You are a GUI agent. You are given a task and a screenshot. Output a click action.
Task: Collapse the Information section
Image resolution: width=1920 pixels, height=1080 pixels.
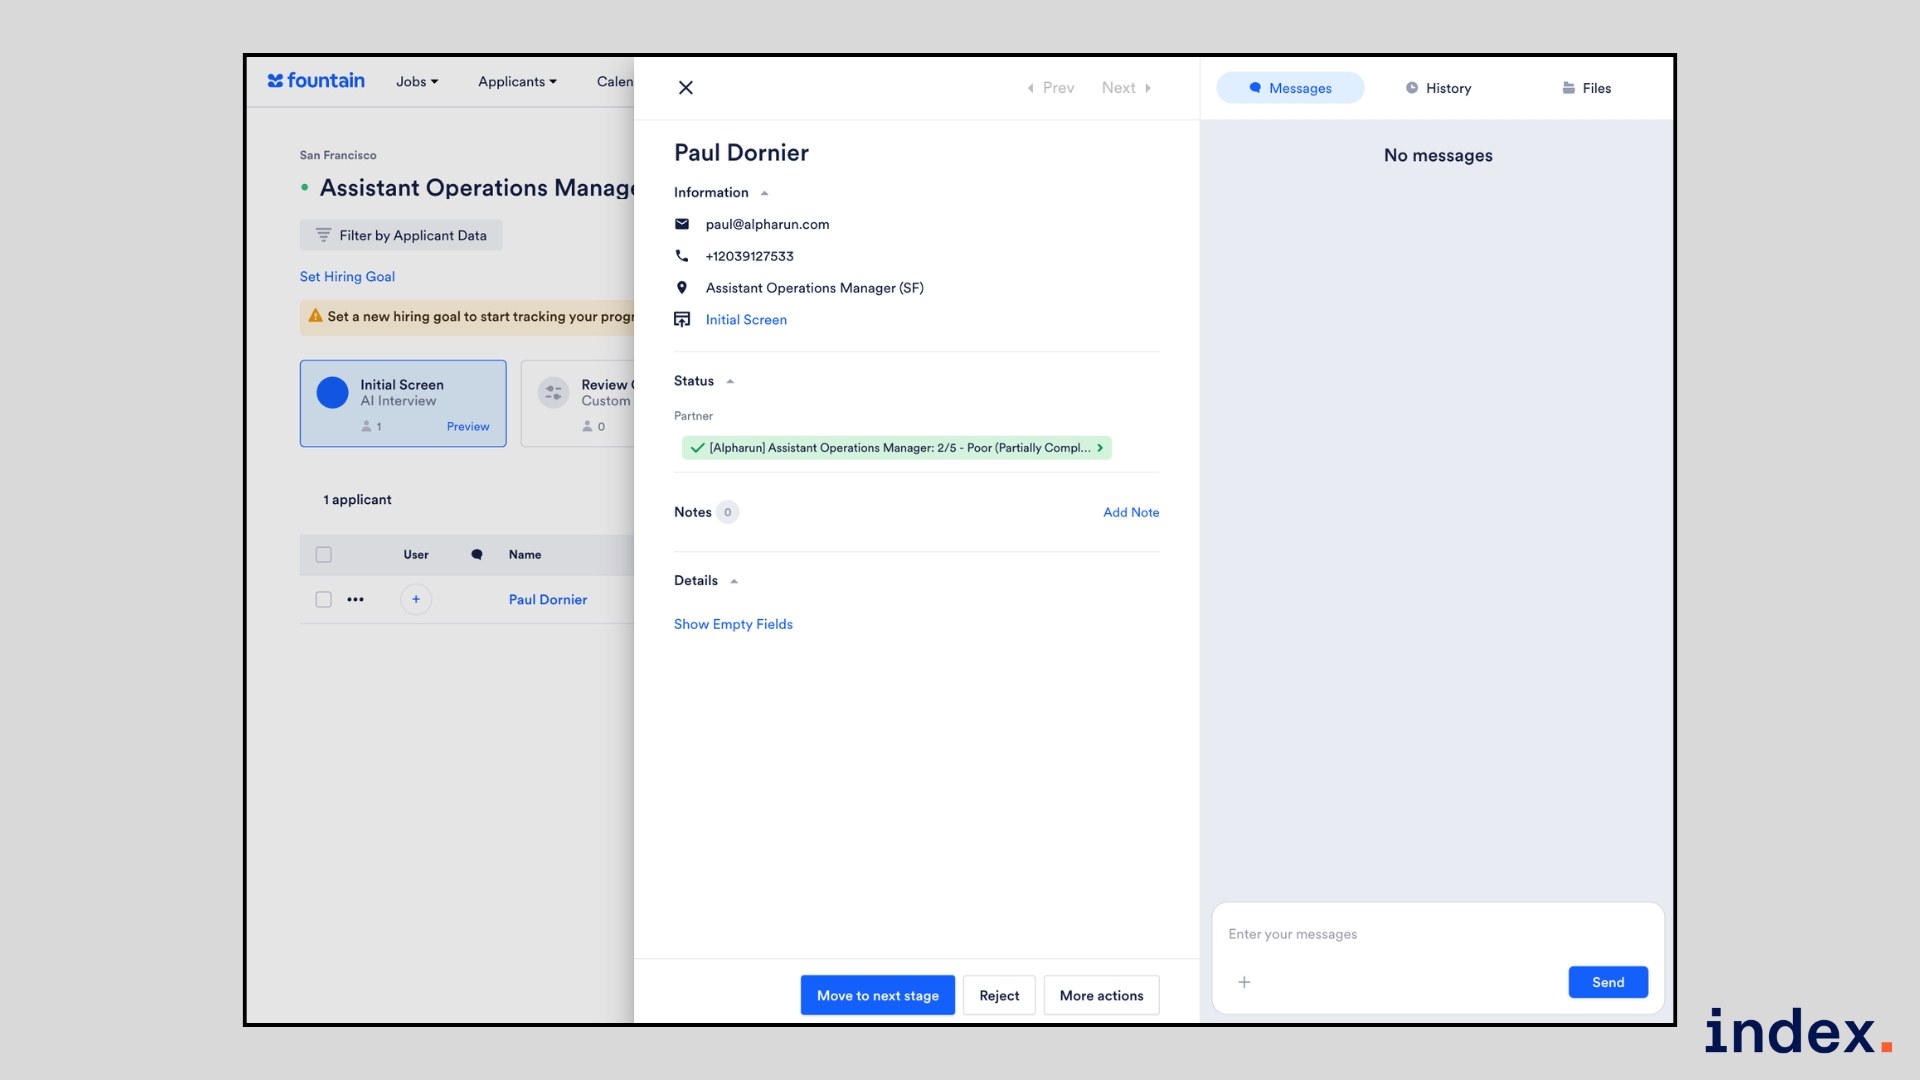tap(765, 193)
